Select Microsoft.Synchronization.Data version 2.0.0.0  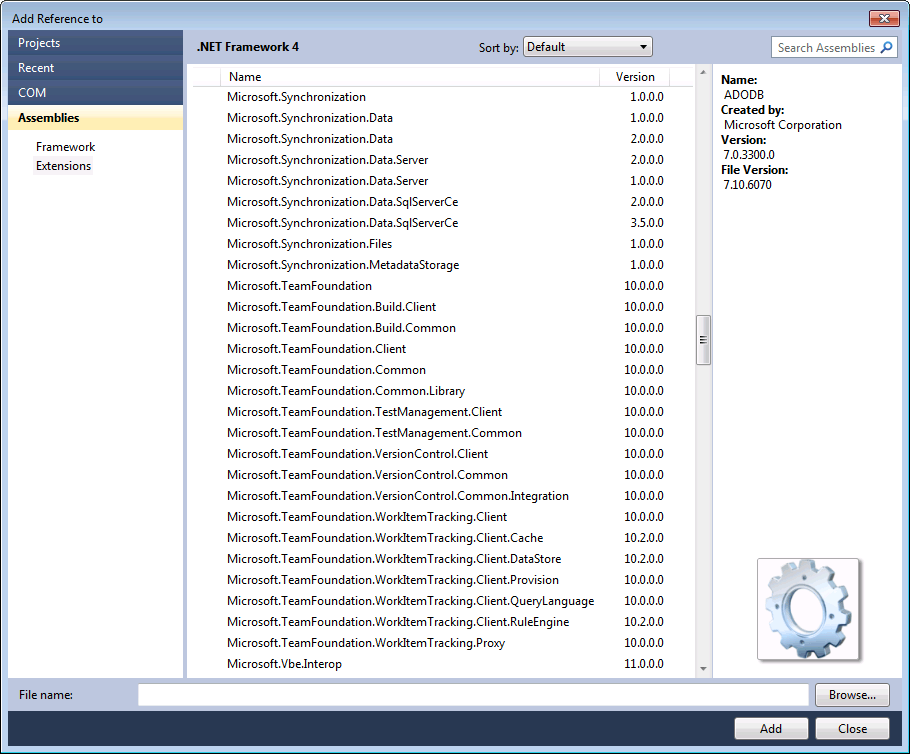pos(443,139)
